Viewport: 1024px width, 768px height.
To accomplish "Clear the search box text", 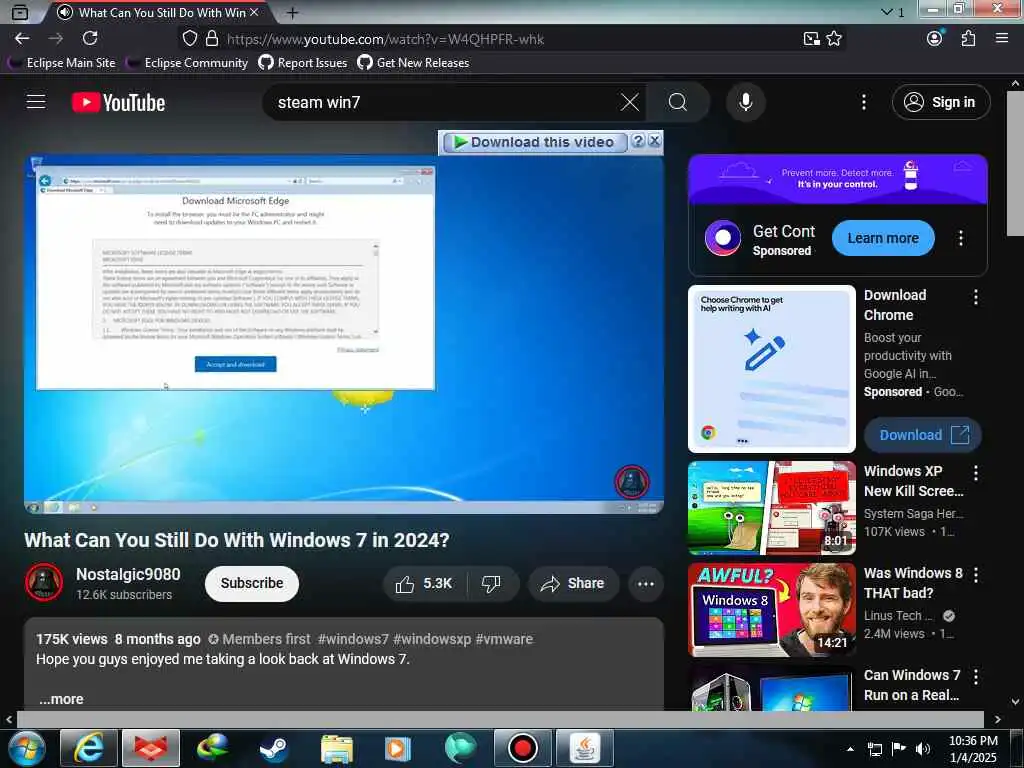I will pyautogui.click(x=630, y=102).
